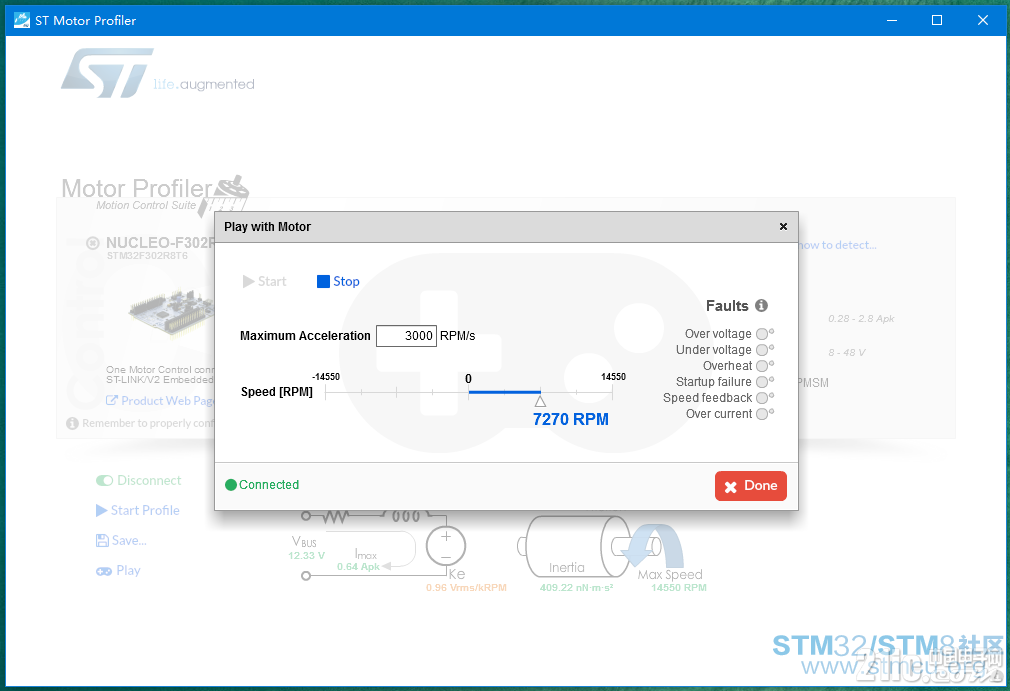Click the Speed feedback fault indicator
Image resolution: width=1010 pixels, height=691 pixels.
click(x=763, y=398)
